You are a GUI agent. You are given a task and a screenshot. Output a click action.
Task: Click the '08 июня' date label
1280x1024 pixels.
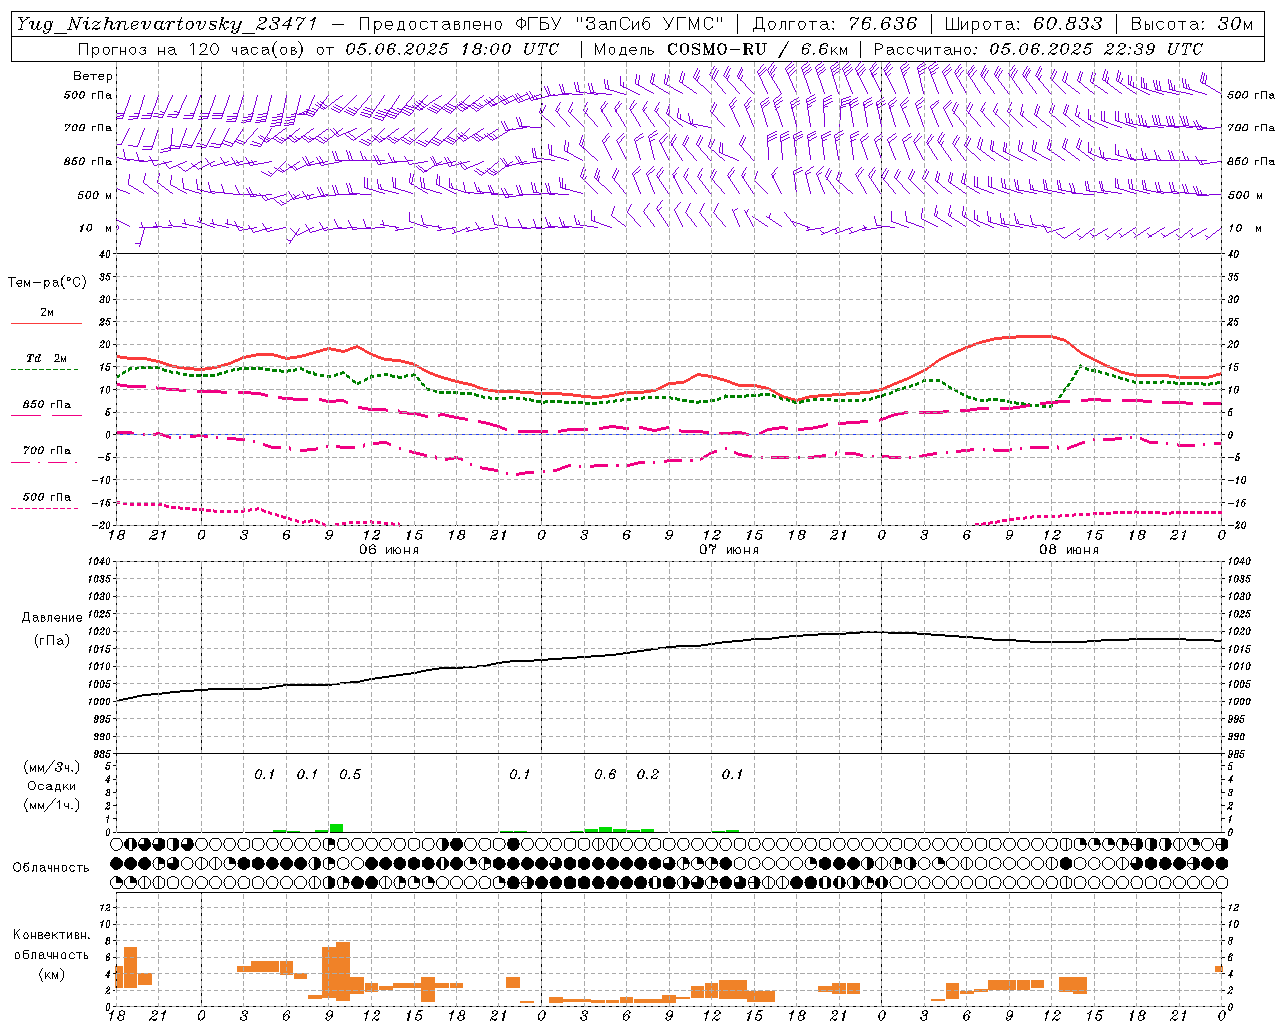click(x=1069, y=550)
